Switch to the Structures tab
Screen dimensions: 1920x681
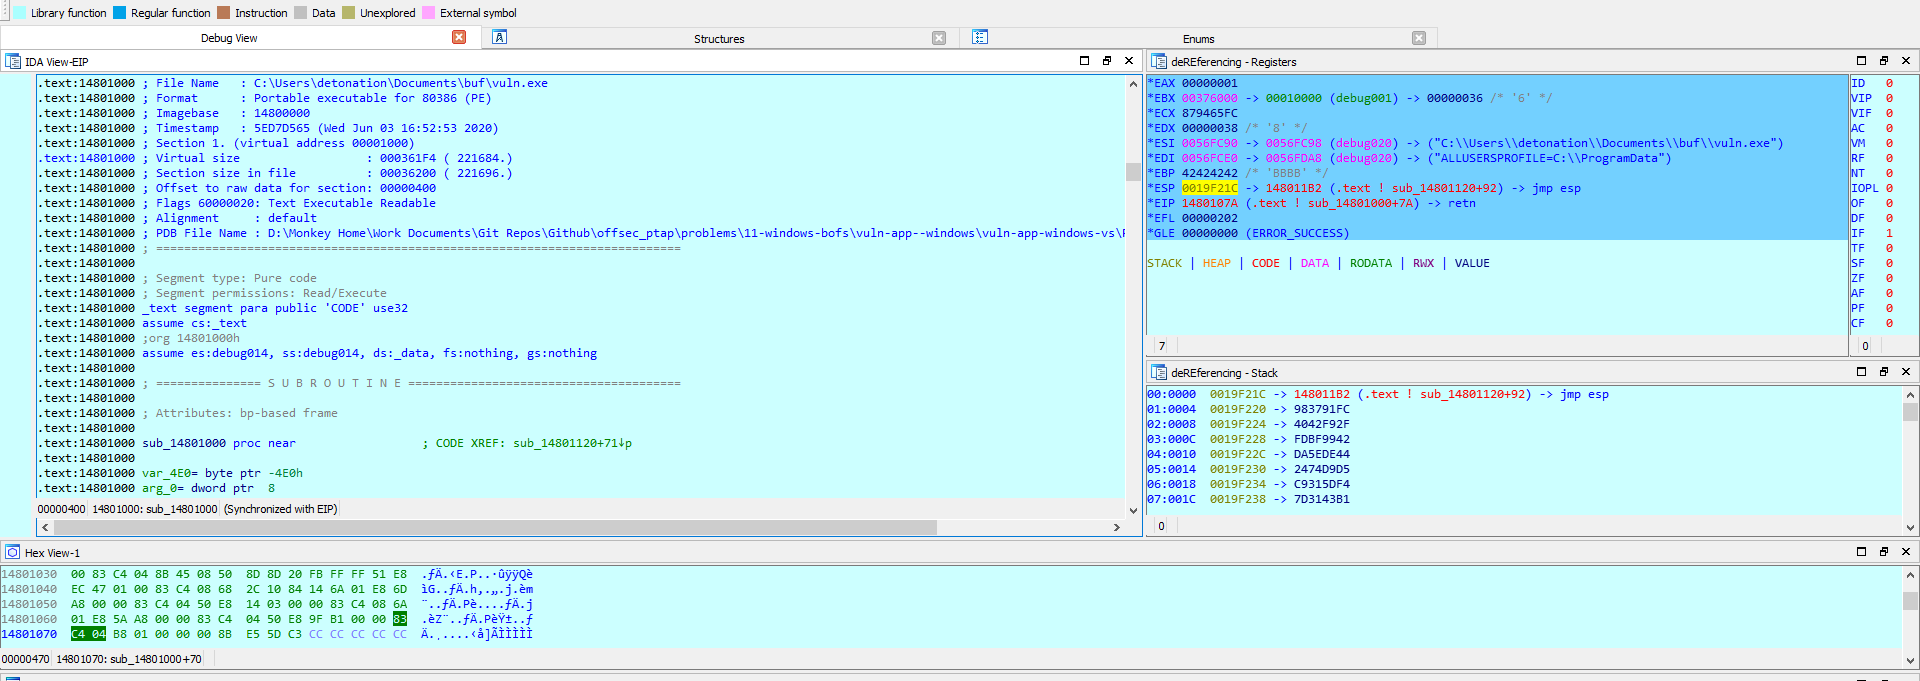pyautogui.click(x=719, y=39)
